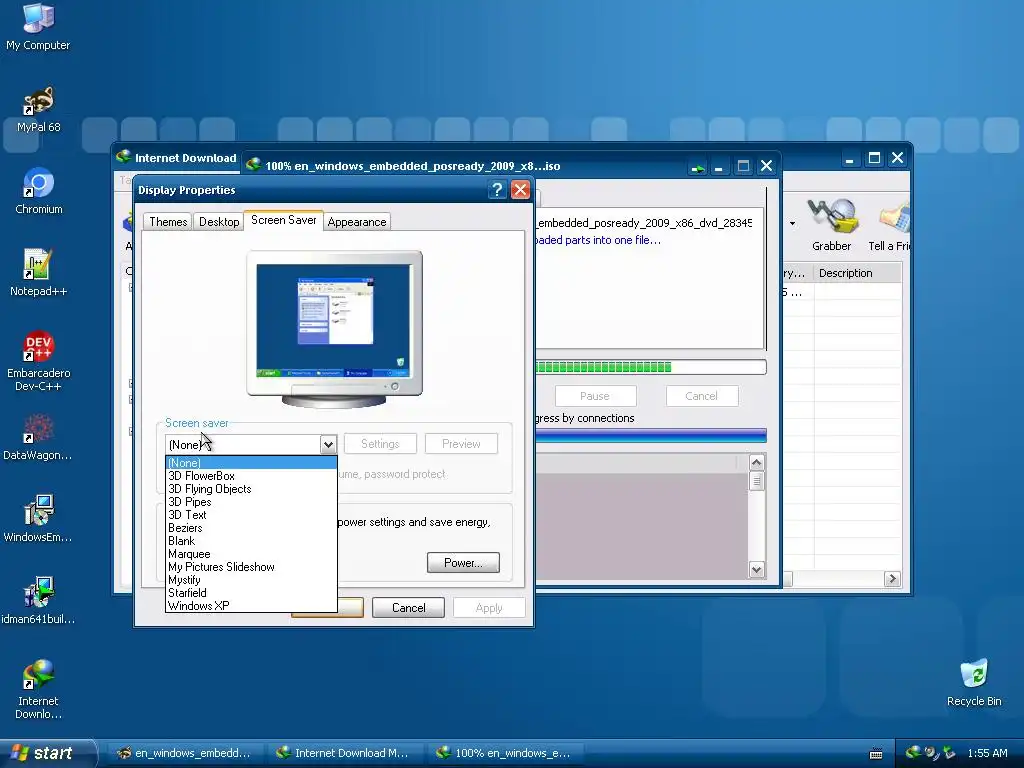This screenshot has width=1024, height=768.
Task: Click the Settings button
Action: point(380,444)
